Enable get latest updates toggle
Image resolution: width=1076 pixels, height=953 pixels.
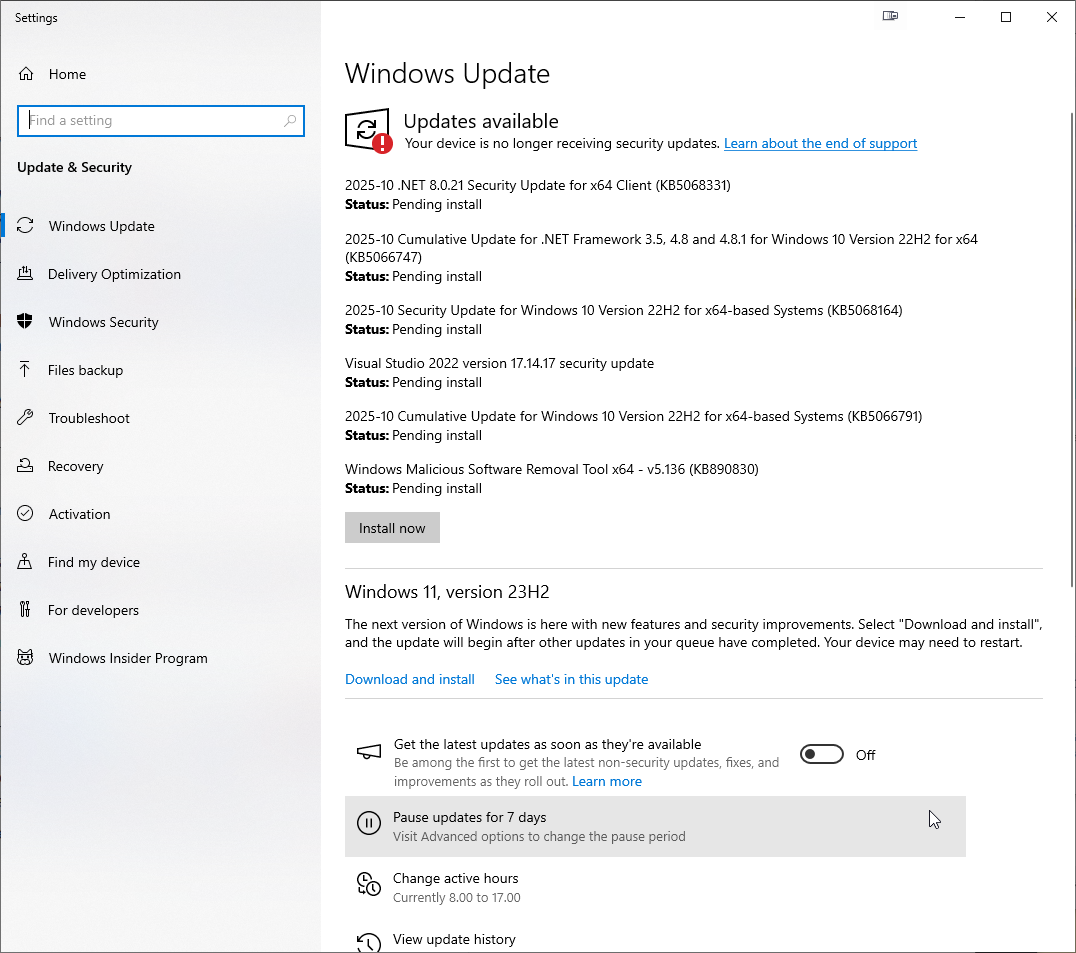[x=822, y=755]
